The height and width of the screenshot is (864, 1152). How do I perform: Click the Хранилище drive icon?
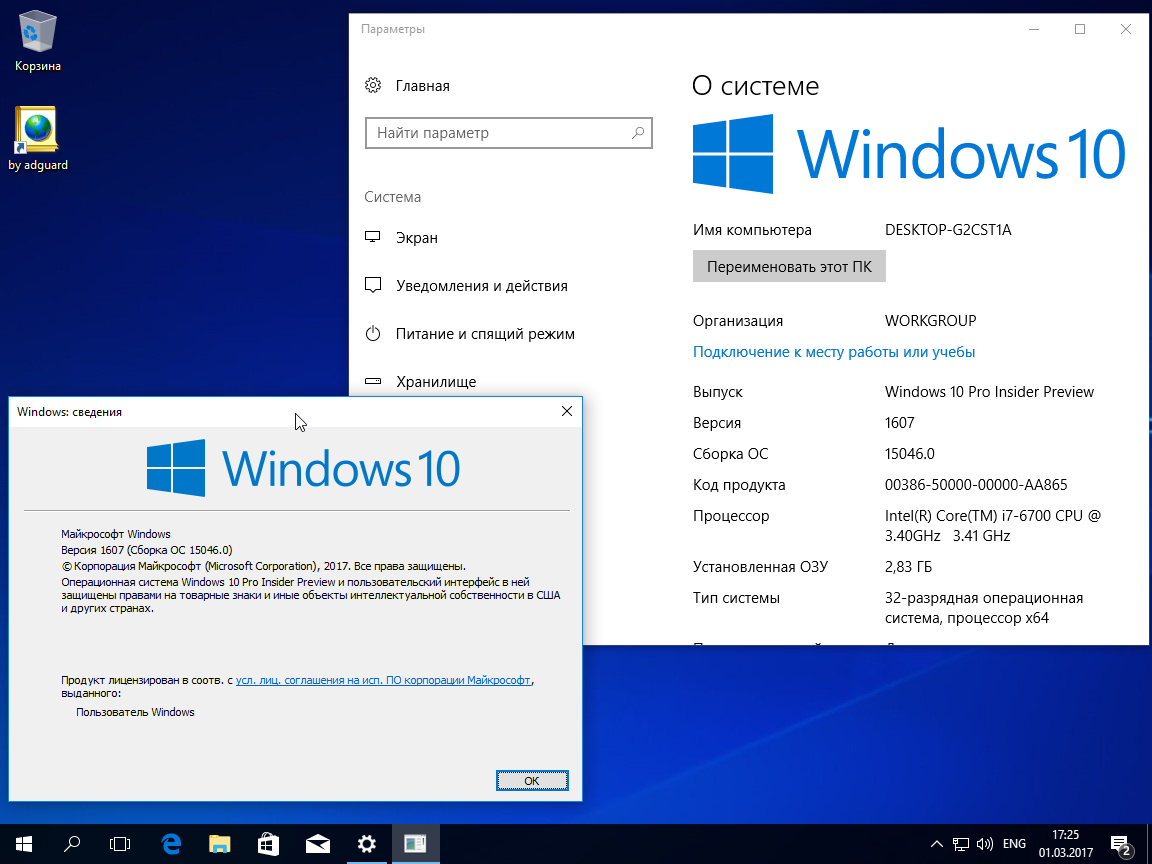tap(373, 381)
